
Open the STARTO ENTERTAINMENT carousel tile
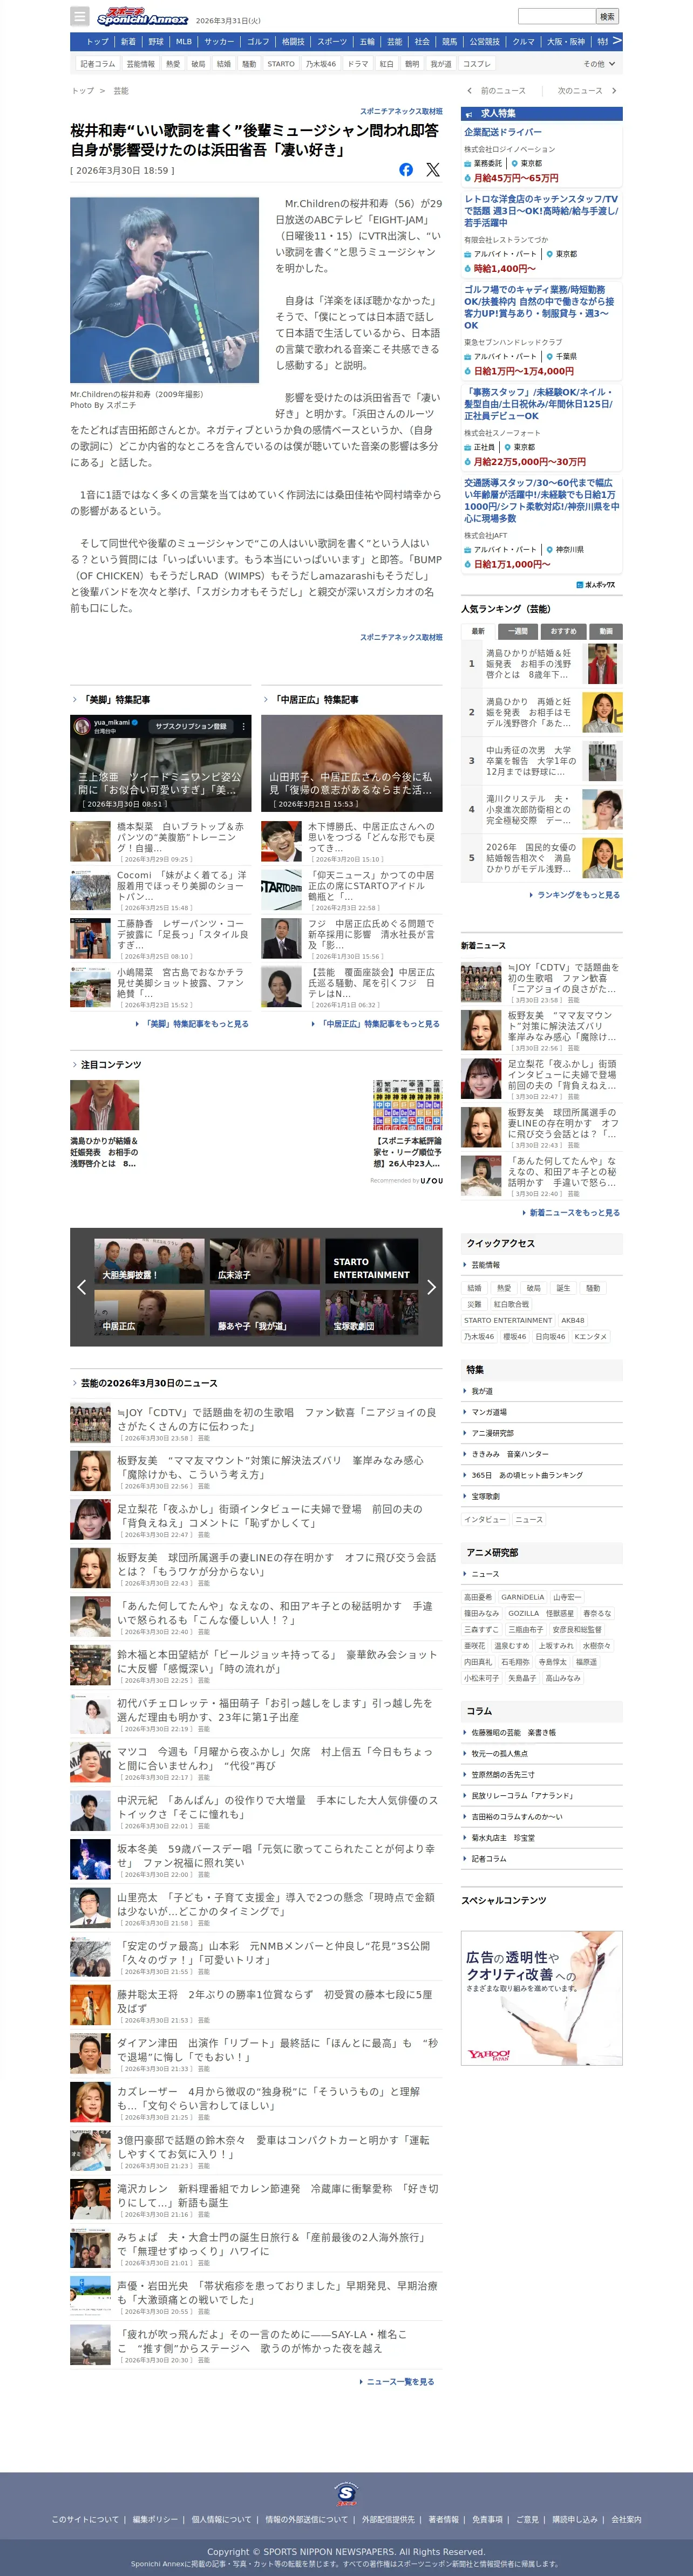(x=372, y=1260)
